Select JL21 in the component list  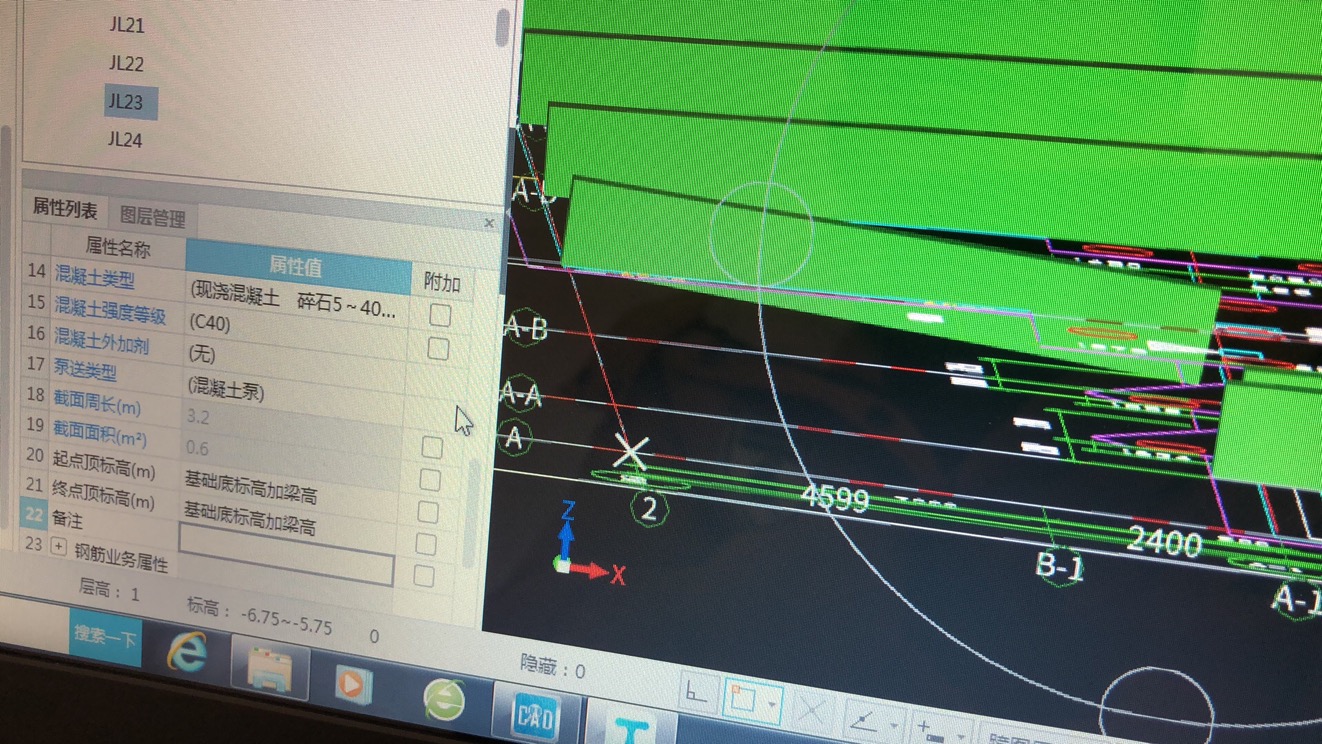[127, 26]
